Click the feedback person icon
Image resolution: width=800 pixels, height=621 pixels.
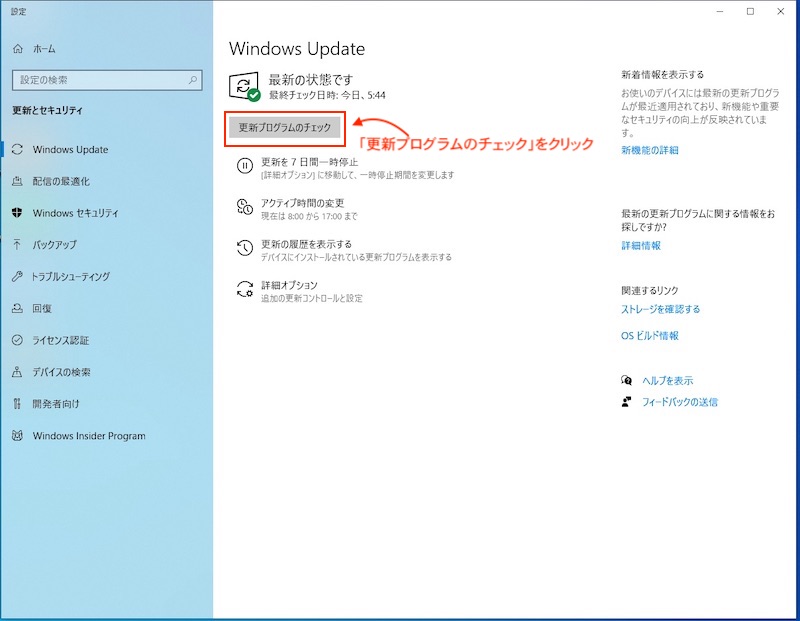point(627,402)
